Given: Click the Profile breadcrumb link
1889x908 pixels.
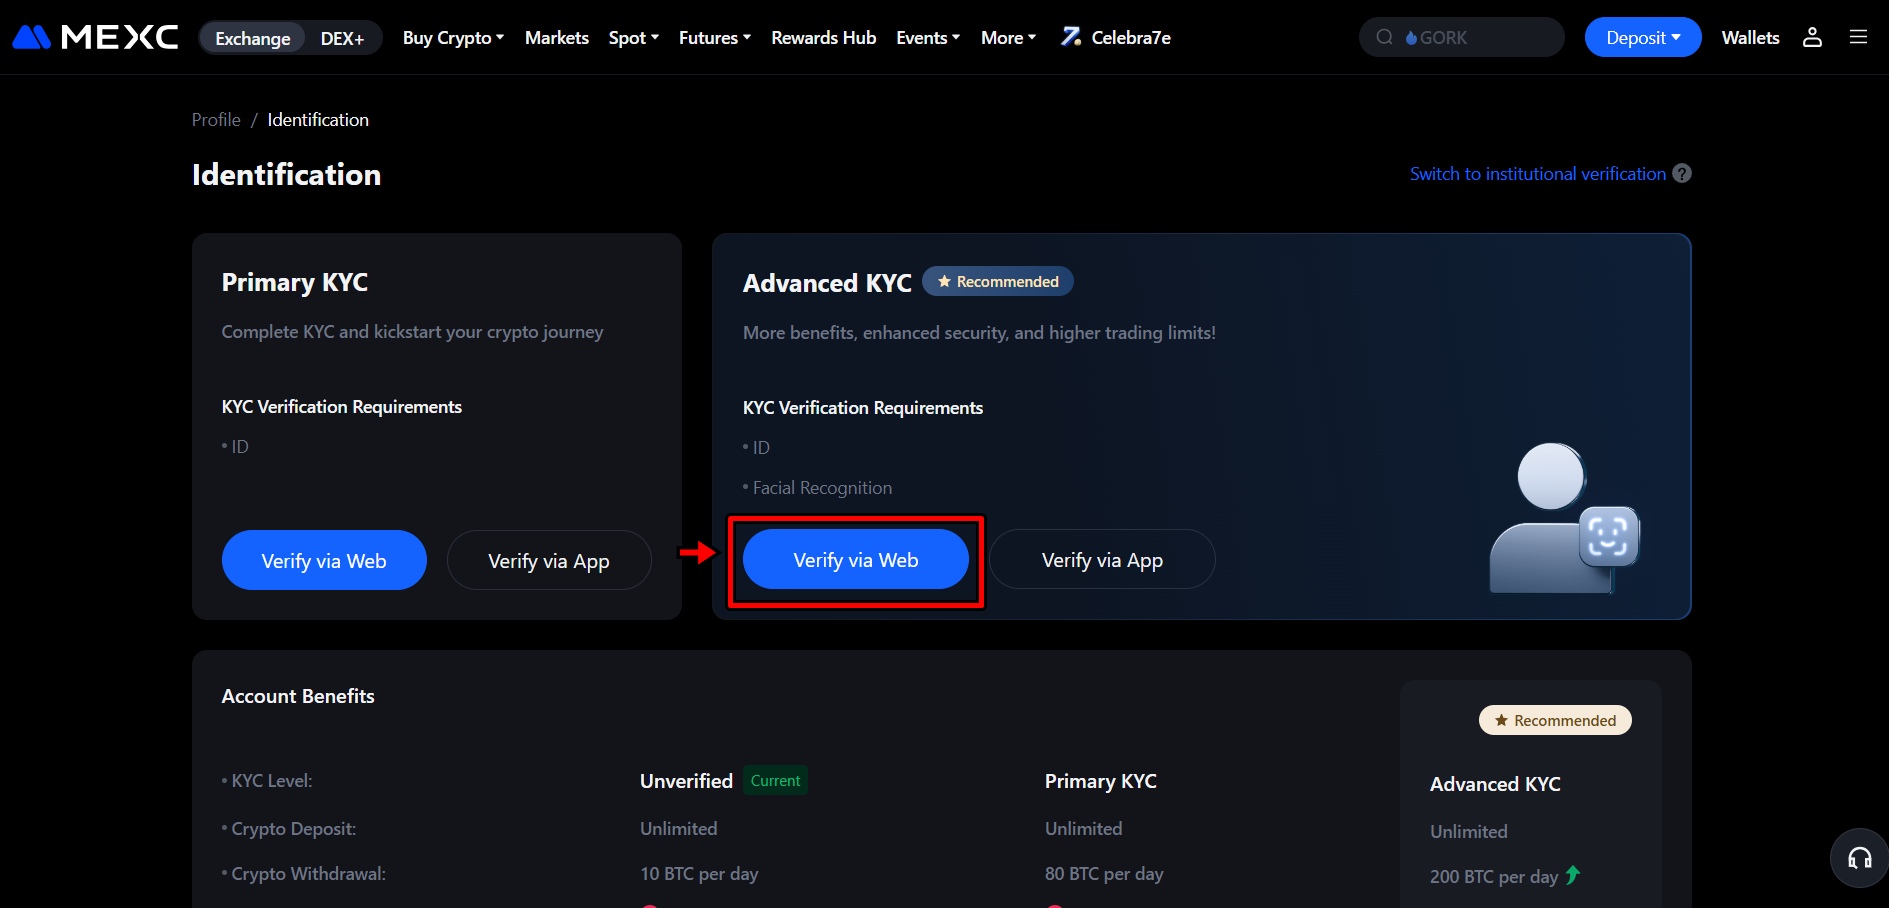Looking at the screenshot, I should tap(215, 119).
